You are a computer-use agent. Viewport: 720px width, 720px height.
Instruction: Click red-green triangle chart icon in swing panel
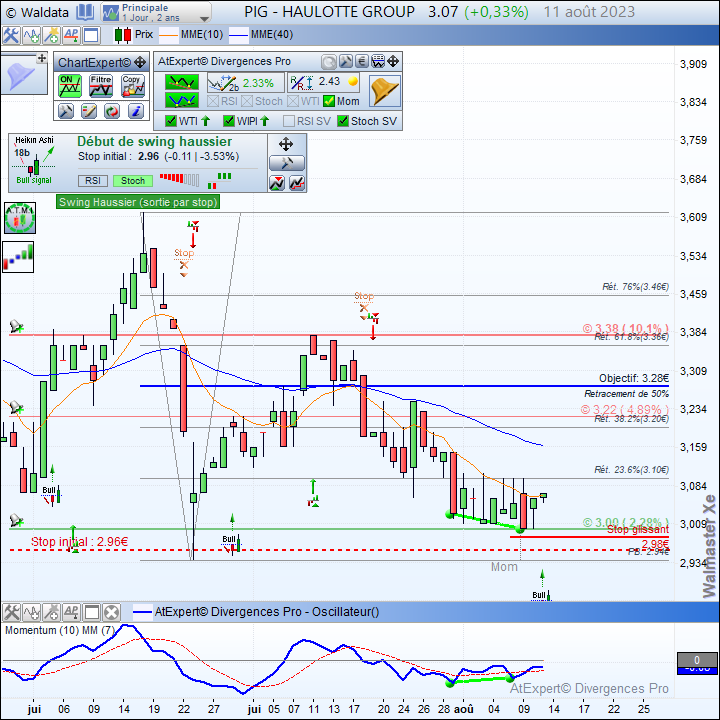pyautogui.click(x=277, y=183)
